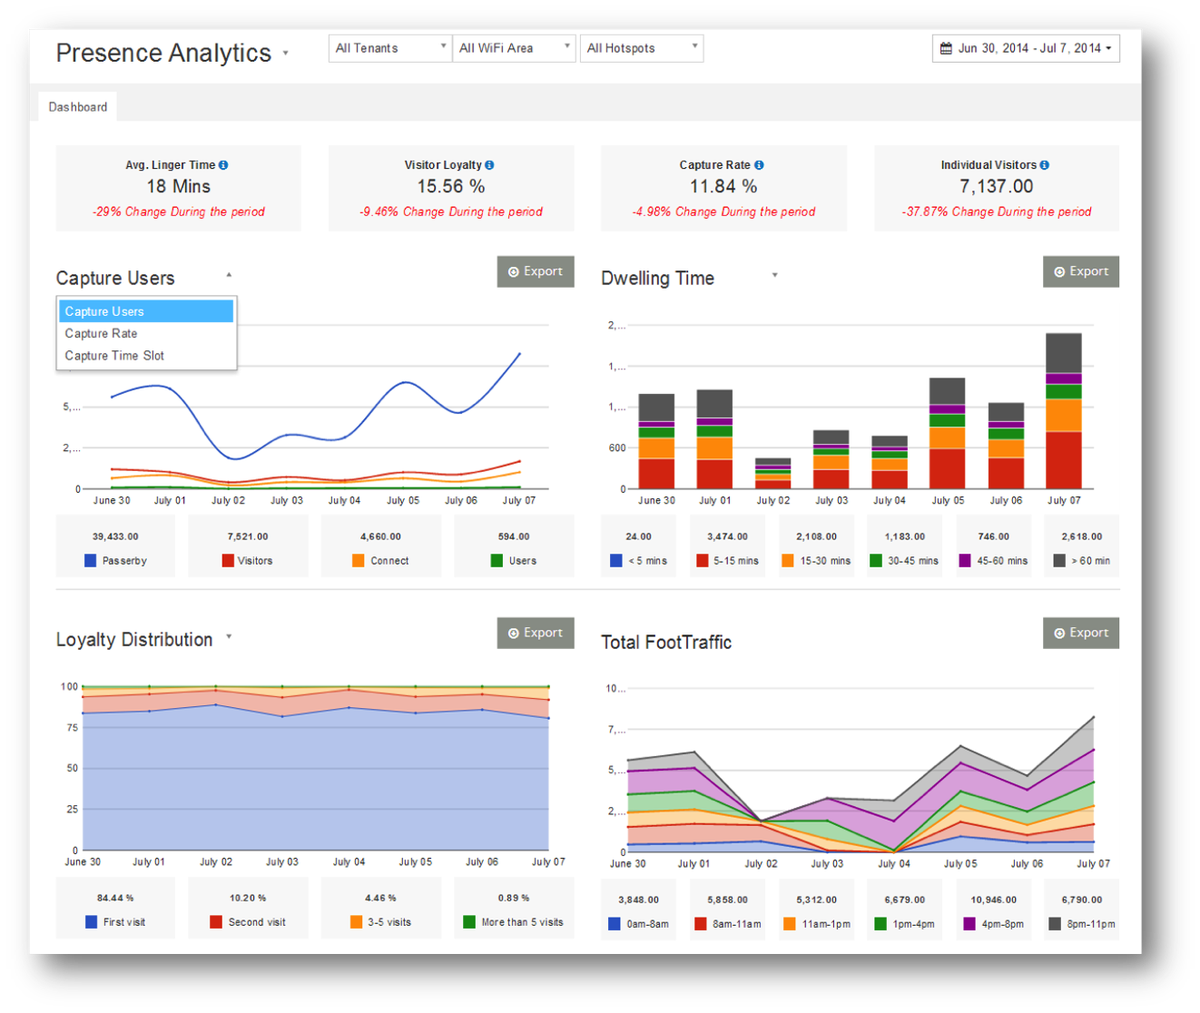The image size is (1200, 1013).
Task: Click the 594.00 Users total
Action: (514, 537)
